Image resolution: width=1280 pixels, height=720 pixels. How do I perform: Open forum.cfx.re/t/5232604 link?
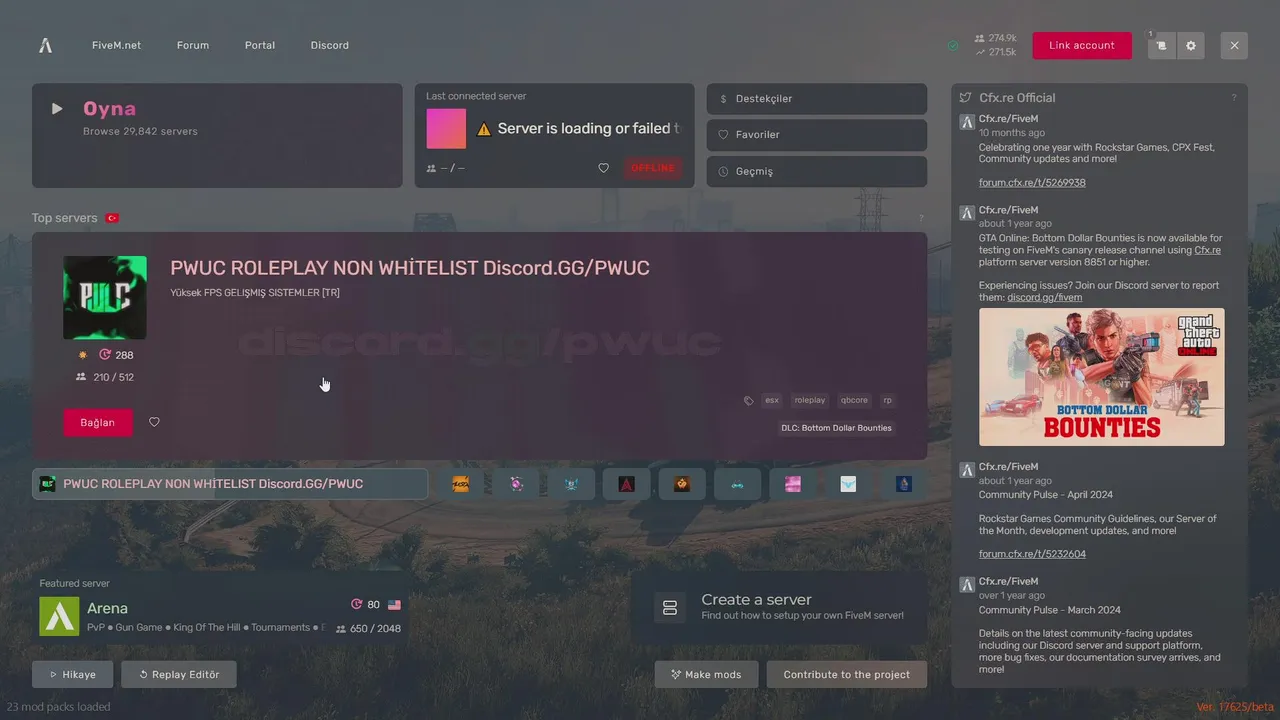pyautogui.click(x=1032, y=554)
